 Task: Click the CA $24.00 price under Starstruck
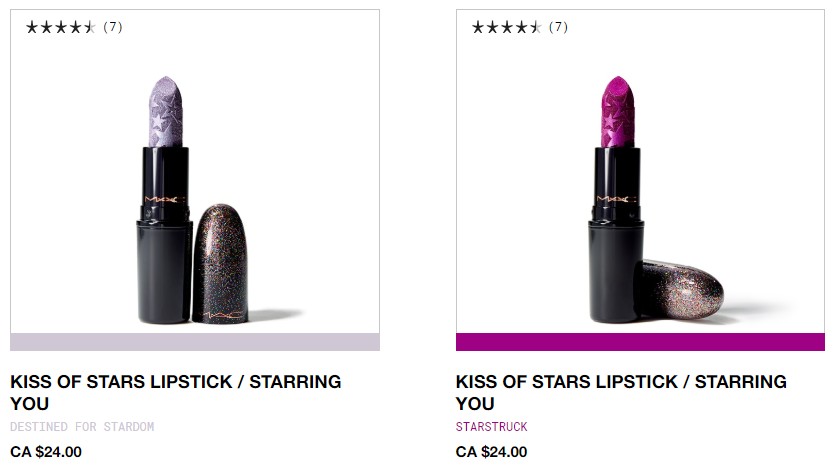click(491, 452)
